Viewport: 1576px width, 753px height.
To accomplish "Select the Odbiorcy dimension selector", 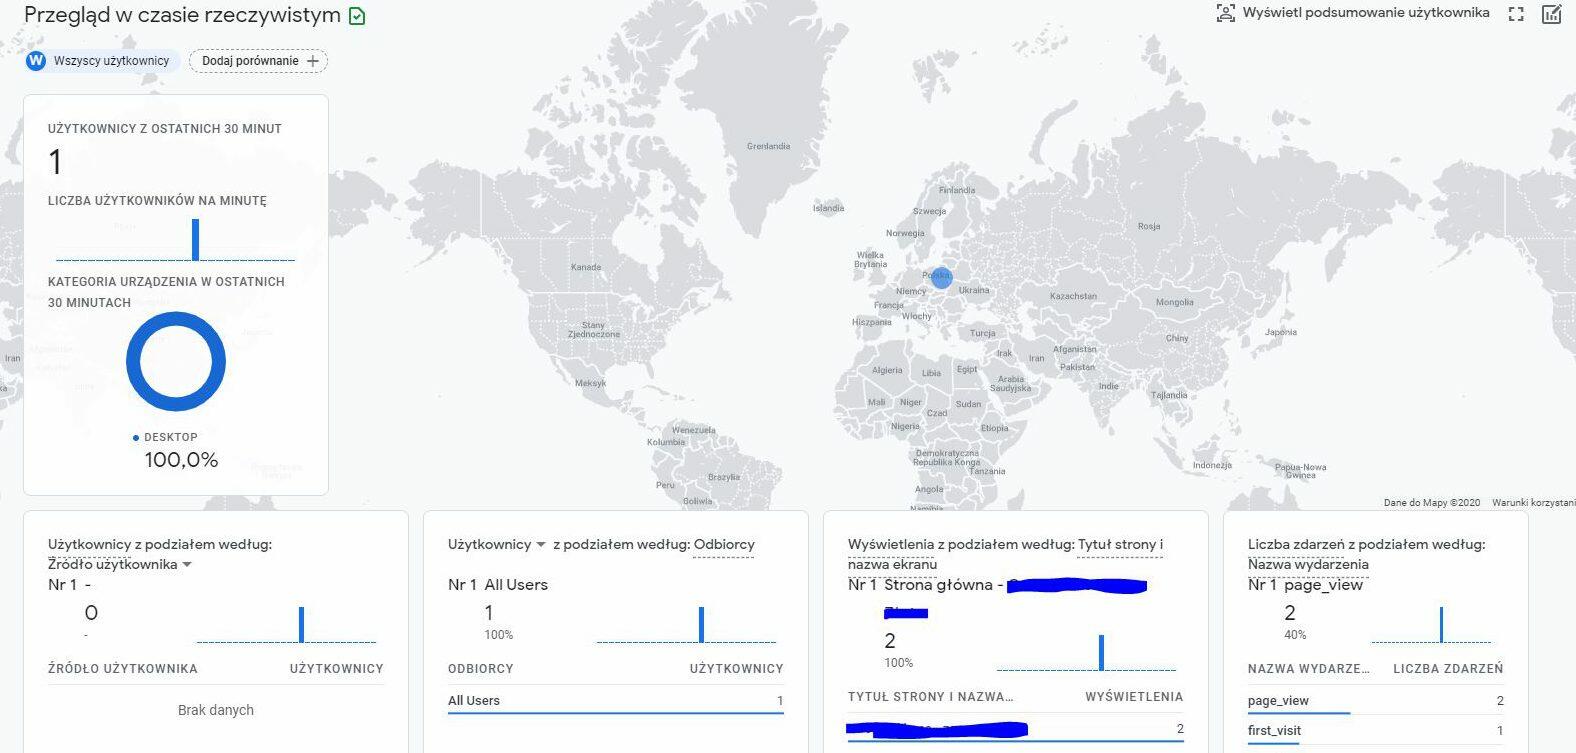I will click(723, 545).
